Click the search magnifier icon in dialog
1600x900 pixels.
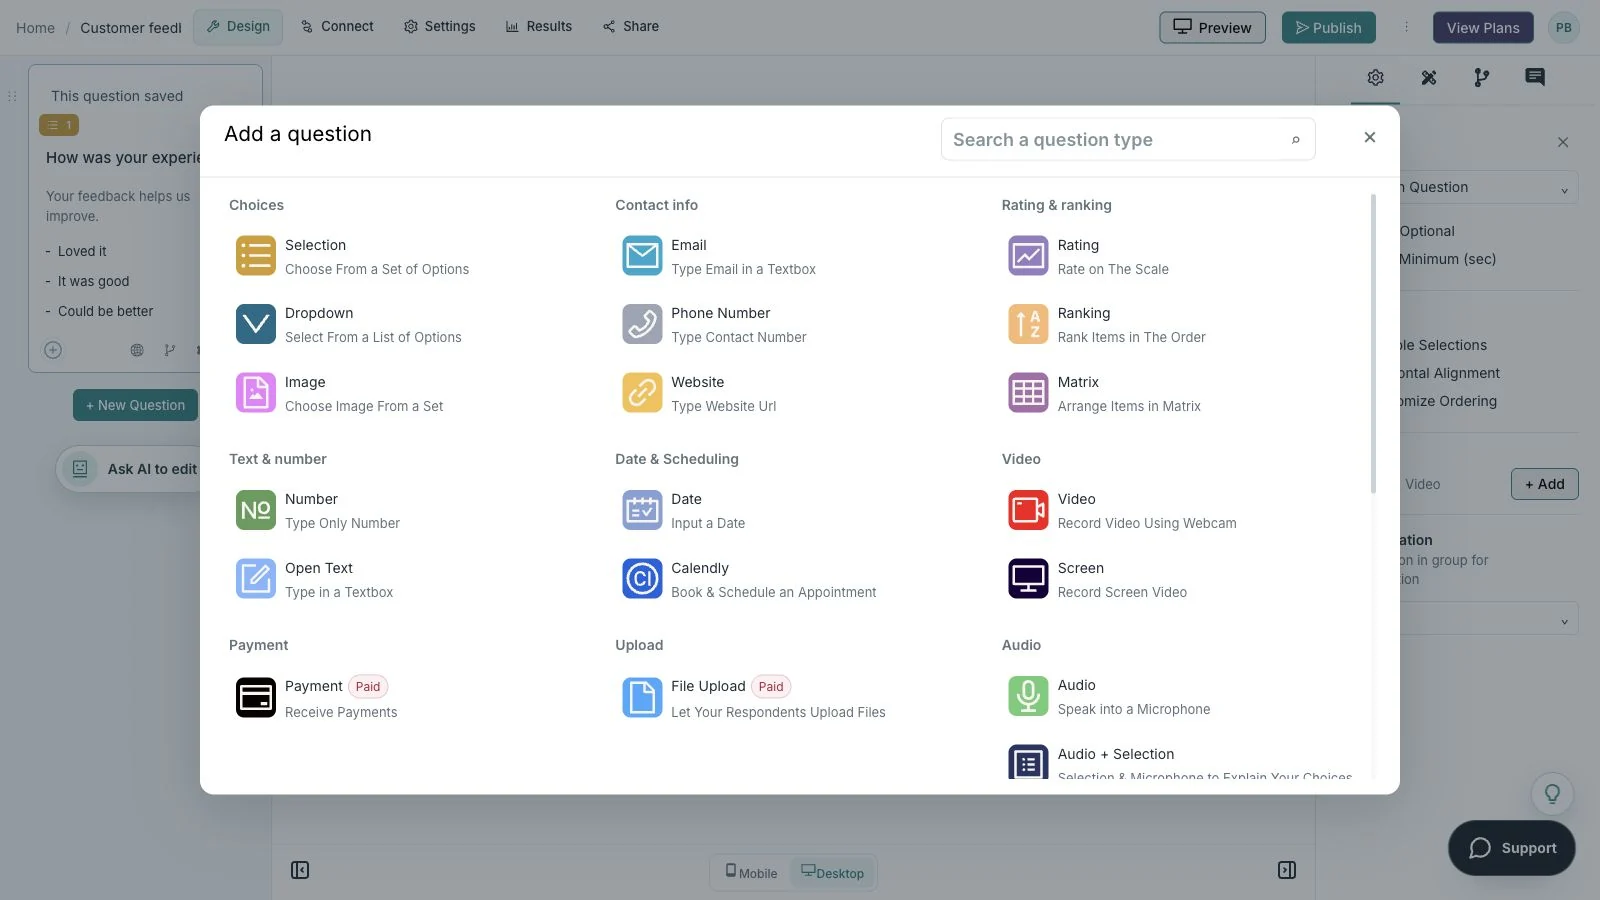coord(1295,140)
